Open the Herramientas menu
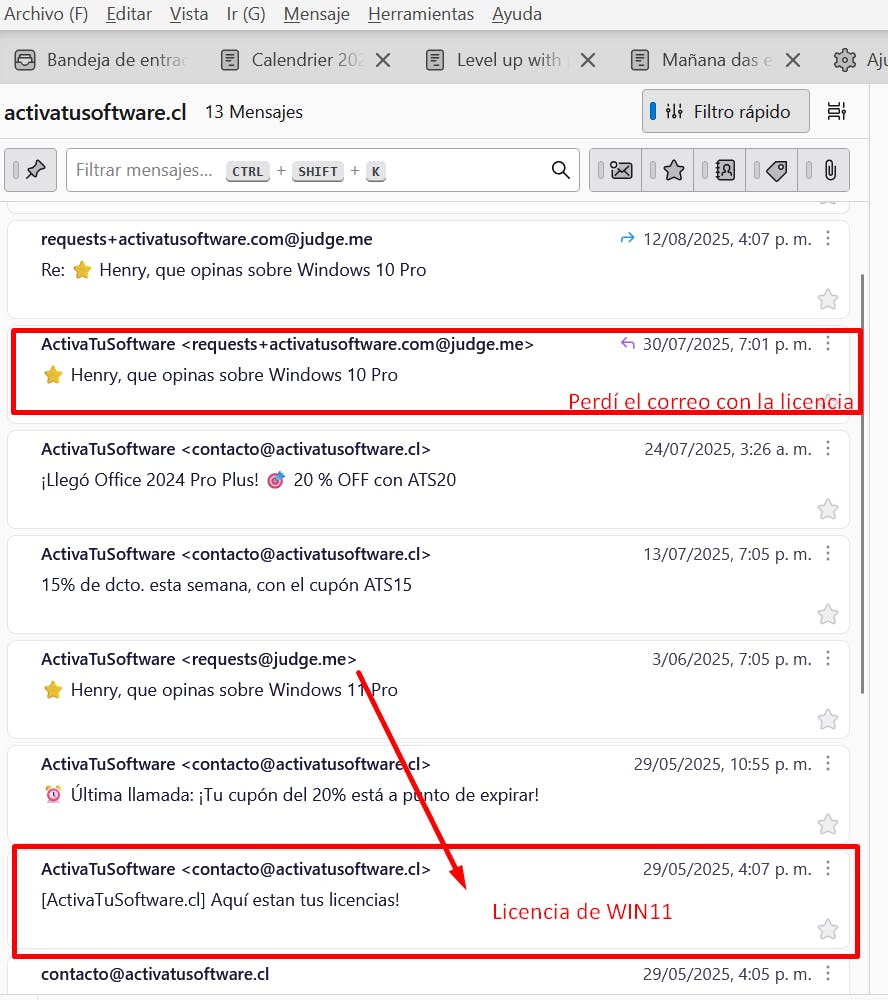The width and height of the screenshot is (888, 1000). tap(421, 14)
